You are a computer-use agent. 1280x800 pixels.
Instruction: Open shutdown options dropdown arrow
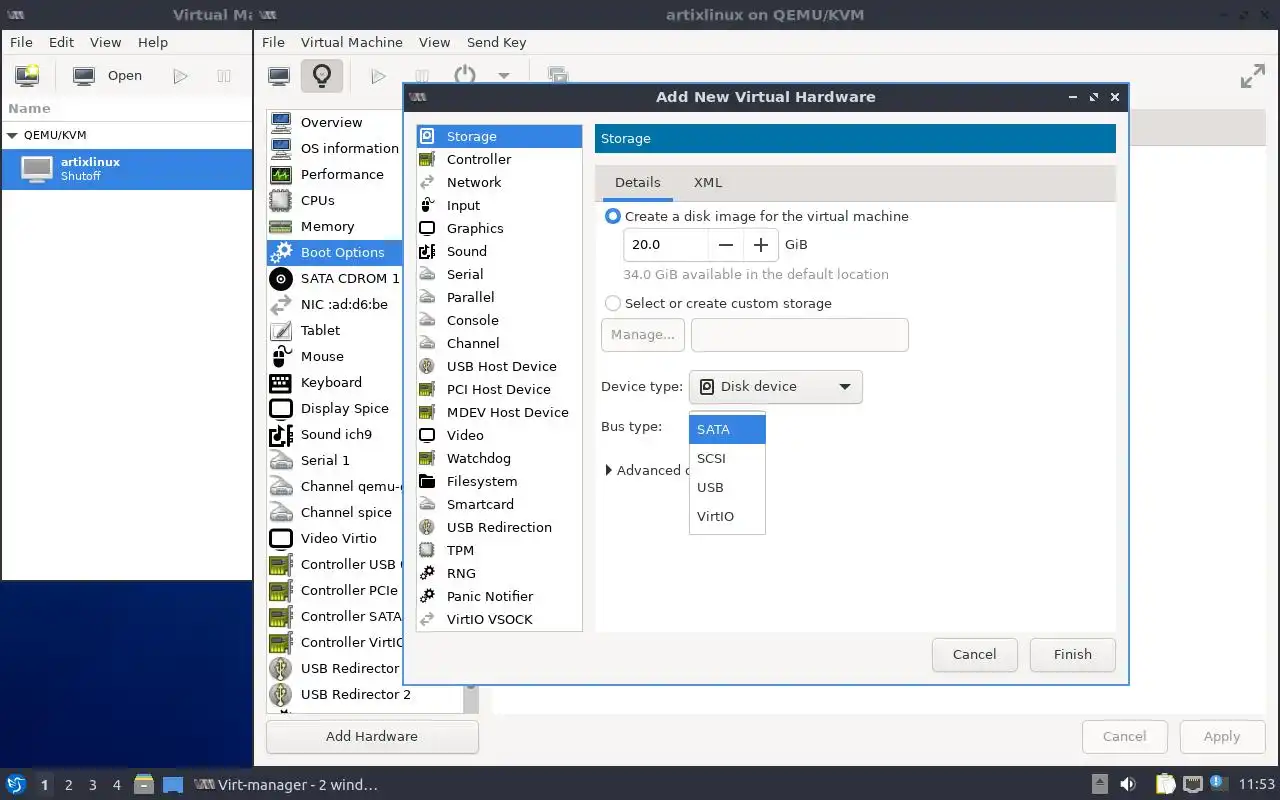(x=504, y=76)
